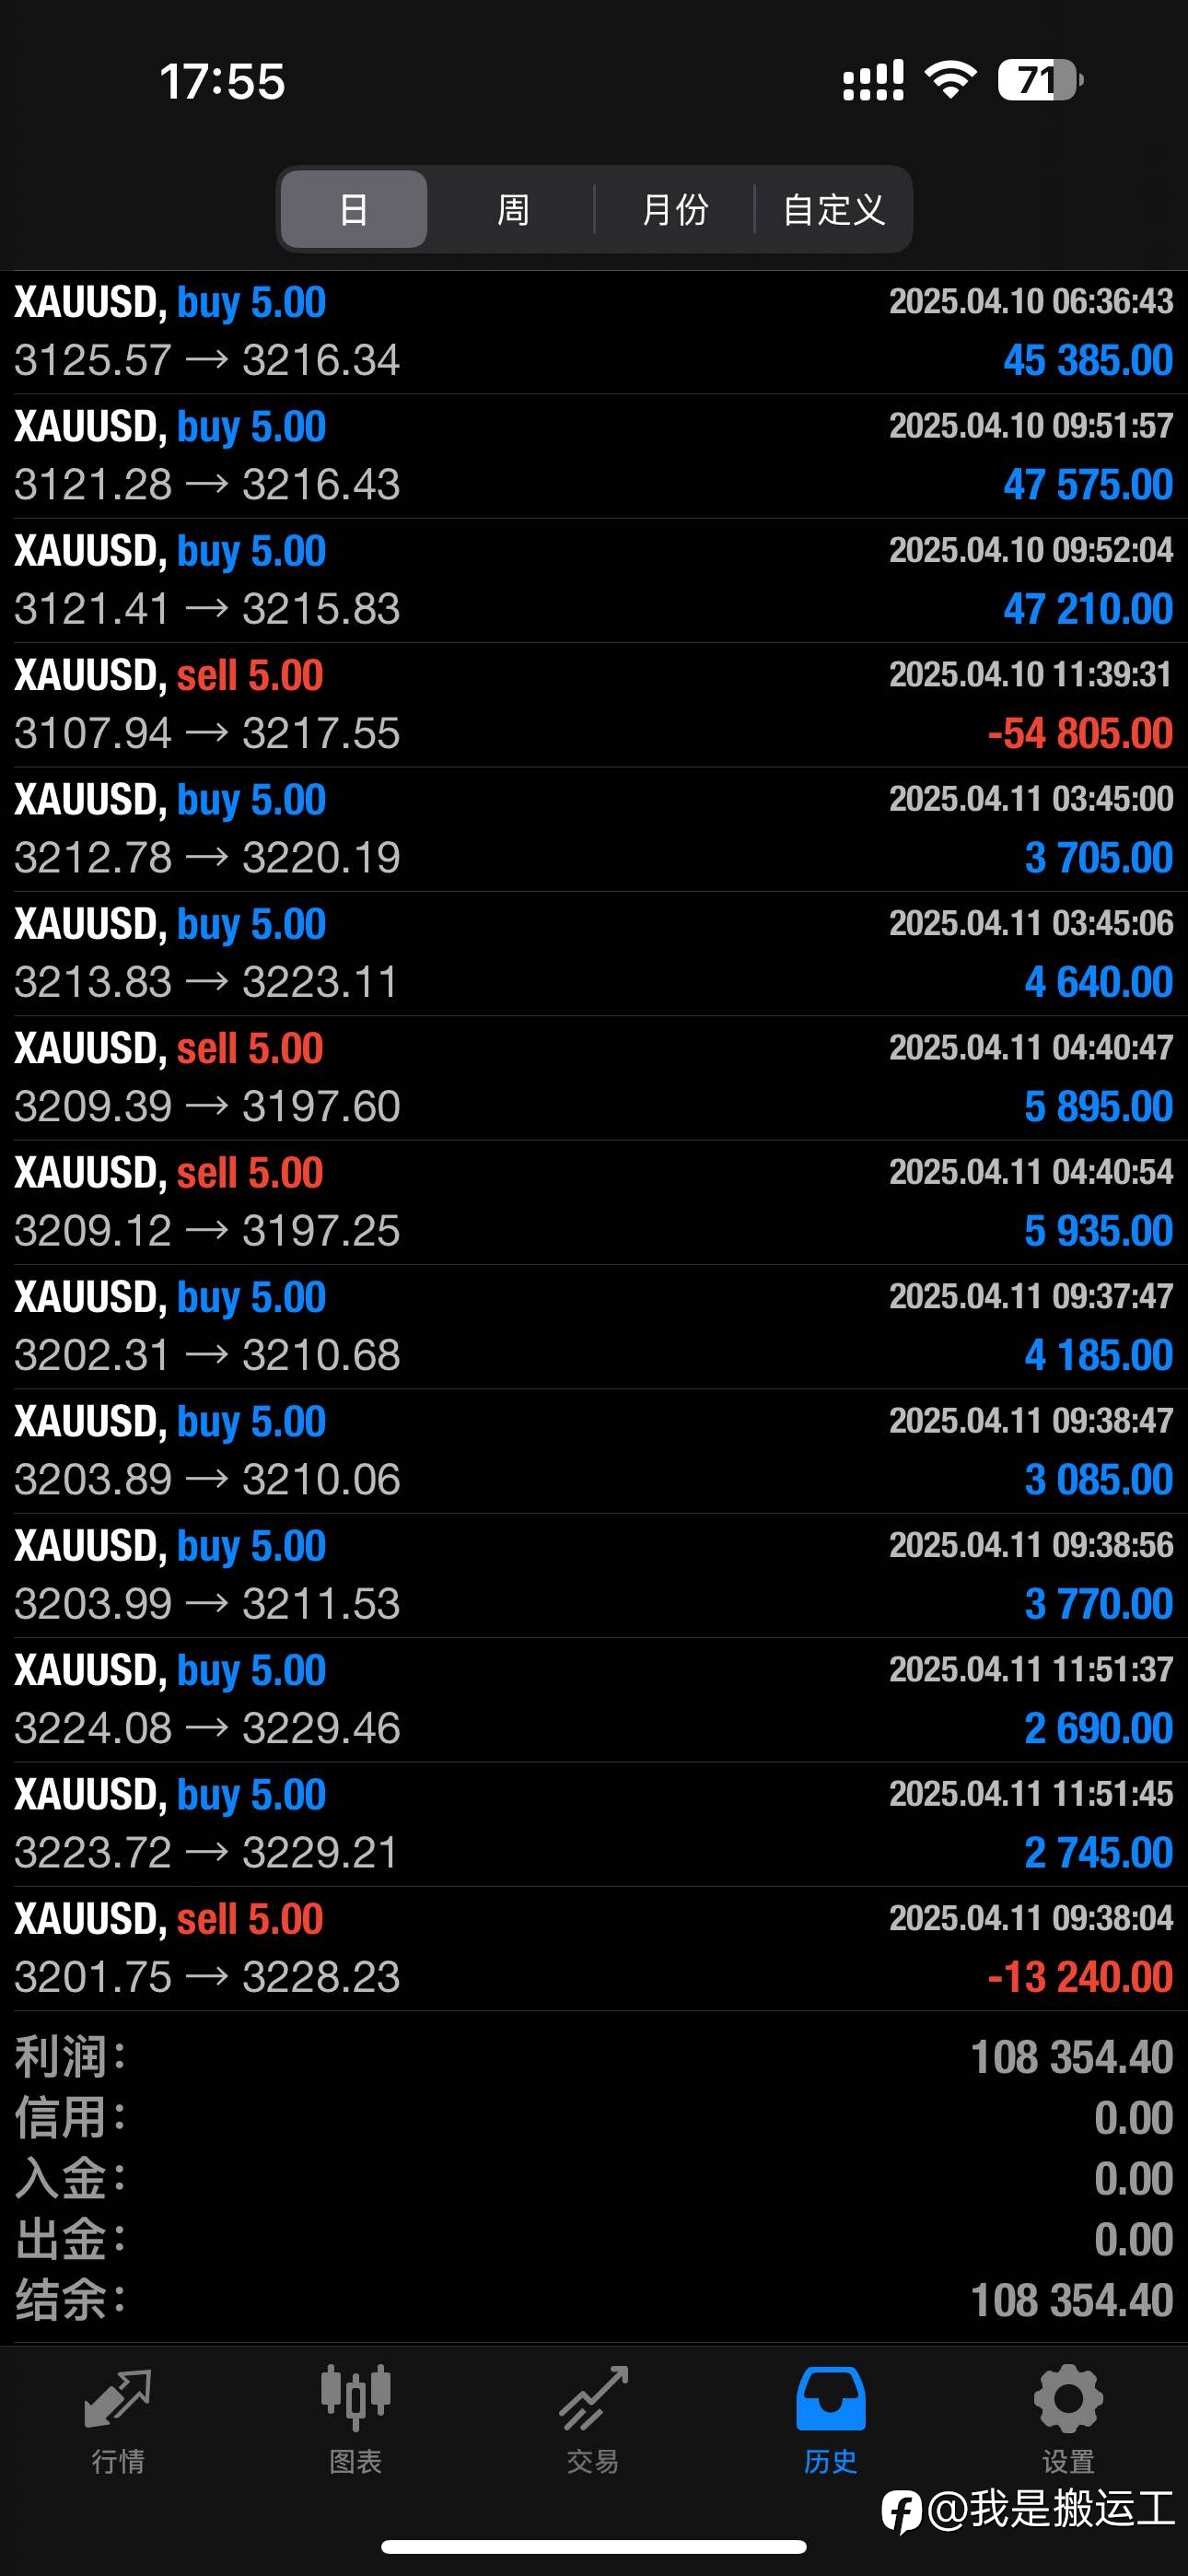The height and width of the screenshot is (2576, 1188).
Task: Open the sell trade with loss -13 240.00
Action: coord(594,1949)
